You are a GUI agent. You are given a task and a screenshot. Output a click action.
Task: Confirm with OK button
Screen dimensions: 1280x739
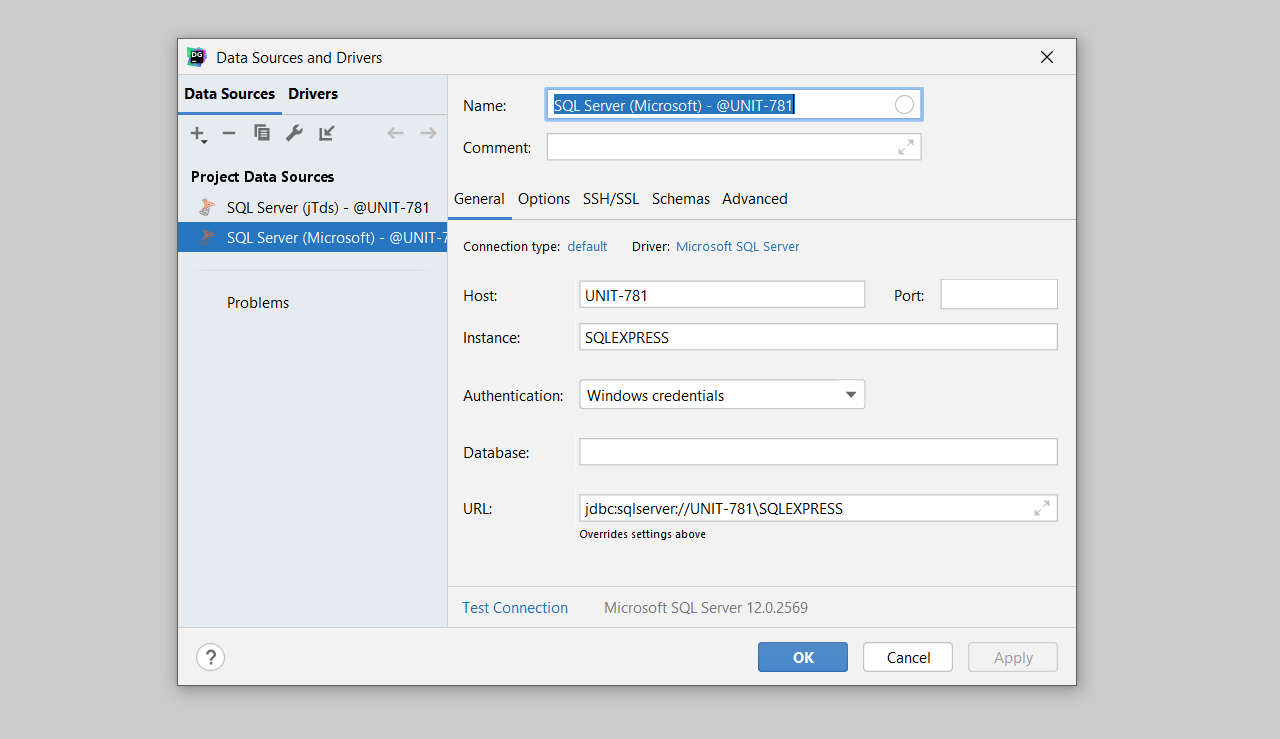(803, 657)
